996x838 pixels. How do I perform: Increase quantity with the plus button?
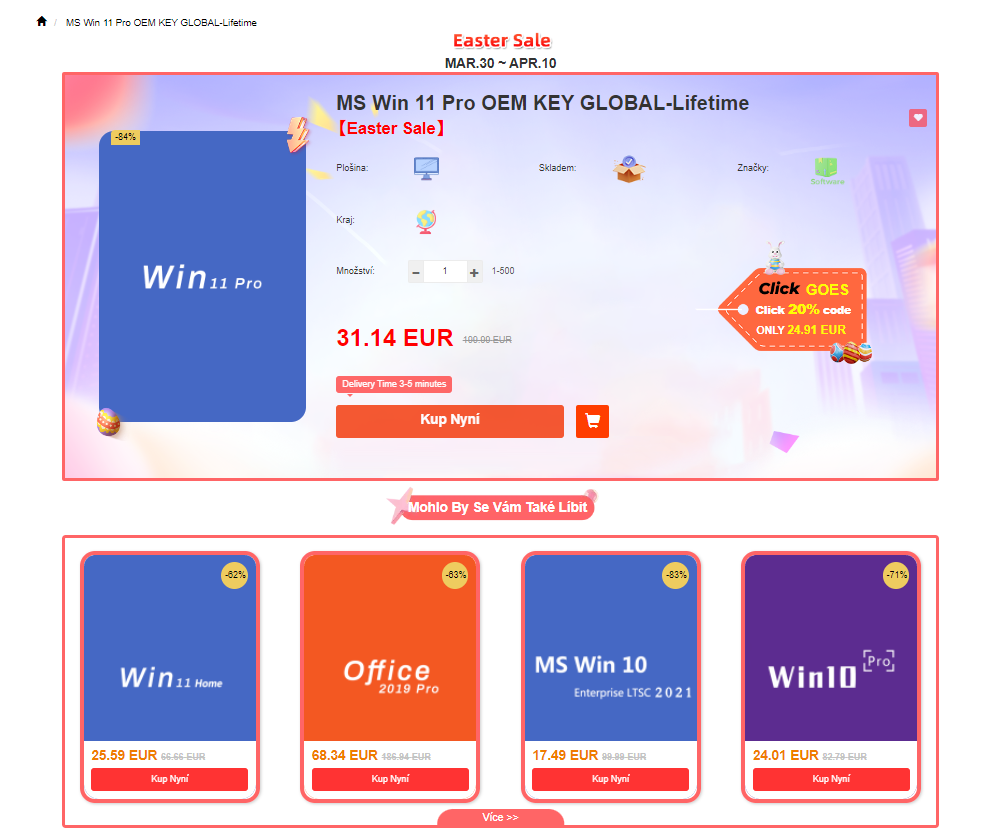[474, 272]
